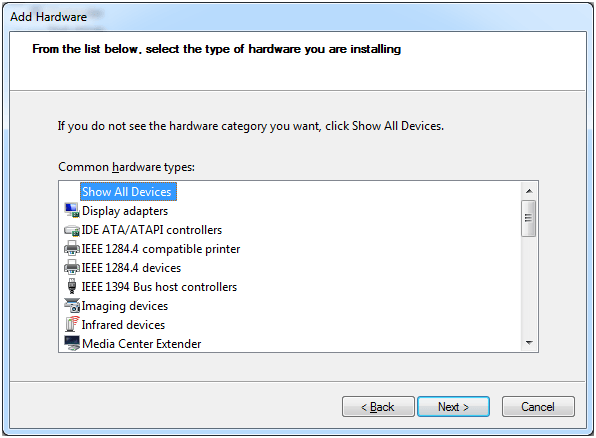Viewport: 596px width, 438px height.
Task: Select the Display adapters entry
Action: (x=125, y=211)
